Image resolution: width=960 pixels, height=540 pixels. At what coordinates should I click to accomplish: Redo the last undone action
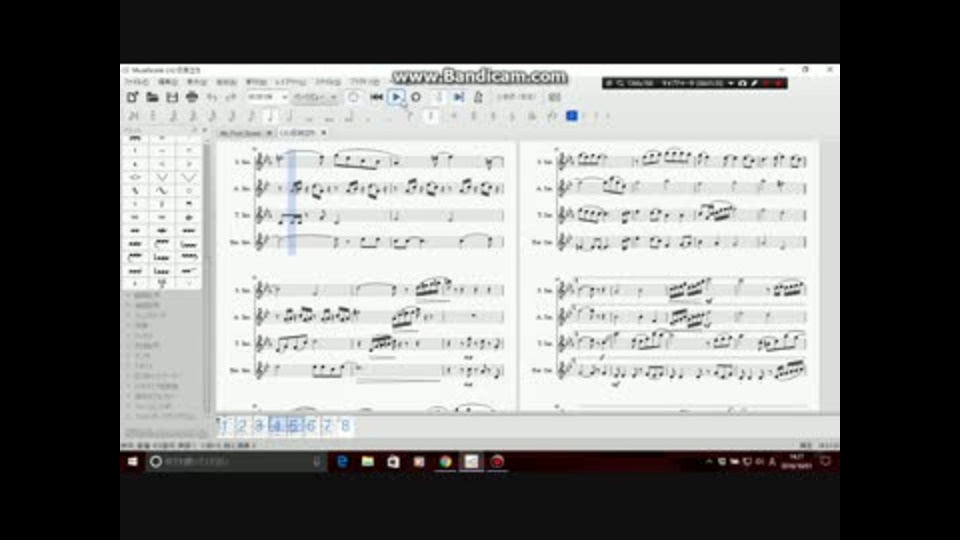point(231,97)
